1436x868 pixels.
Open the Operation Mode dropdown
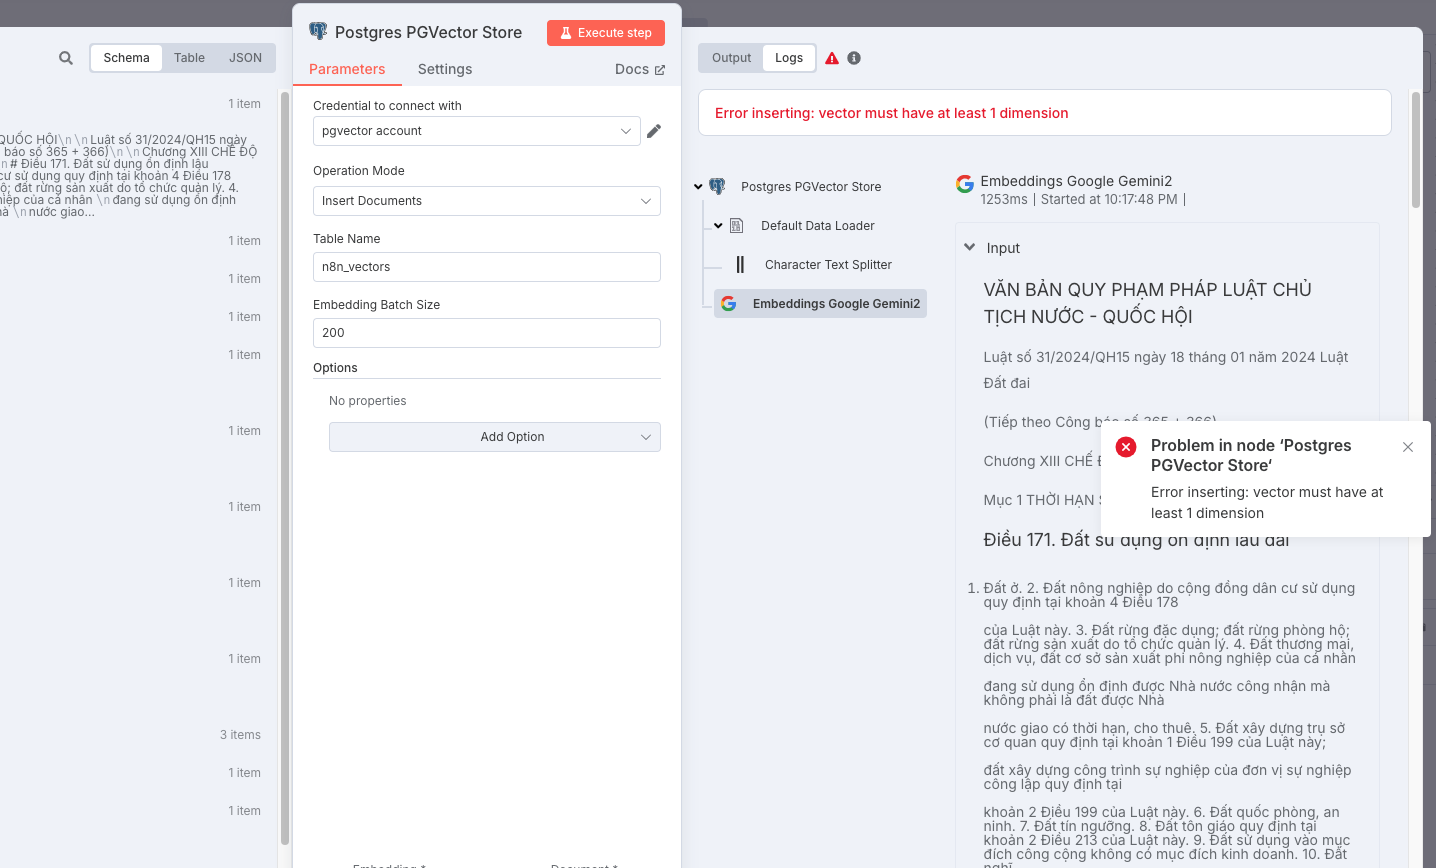[x=487, y=201]
